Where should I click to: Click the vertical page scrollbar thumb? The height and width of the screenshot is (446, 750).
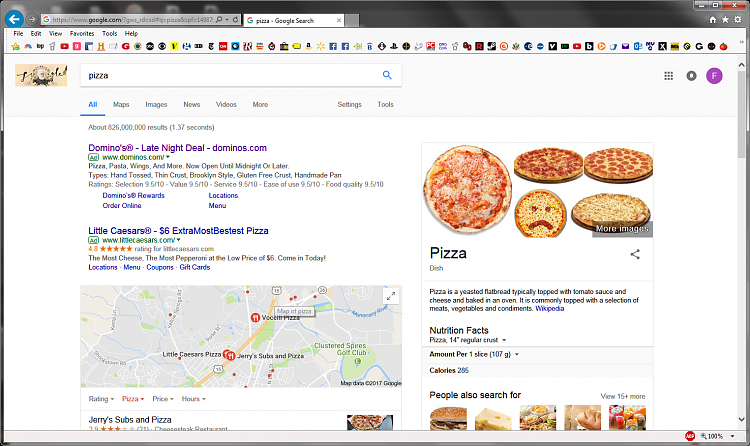[741, 114]
